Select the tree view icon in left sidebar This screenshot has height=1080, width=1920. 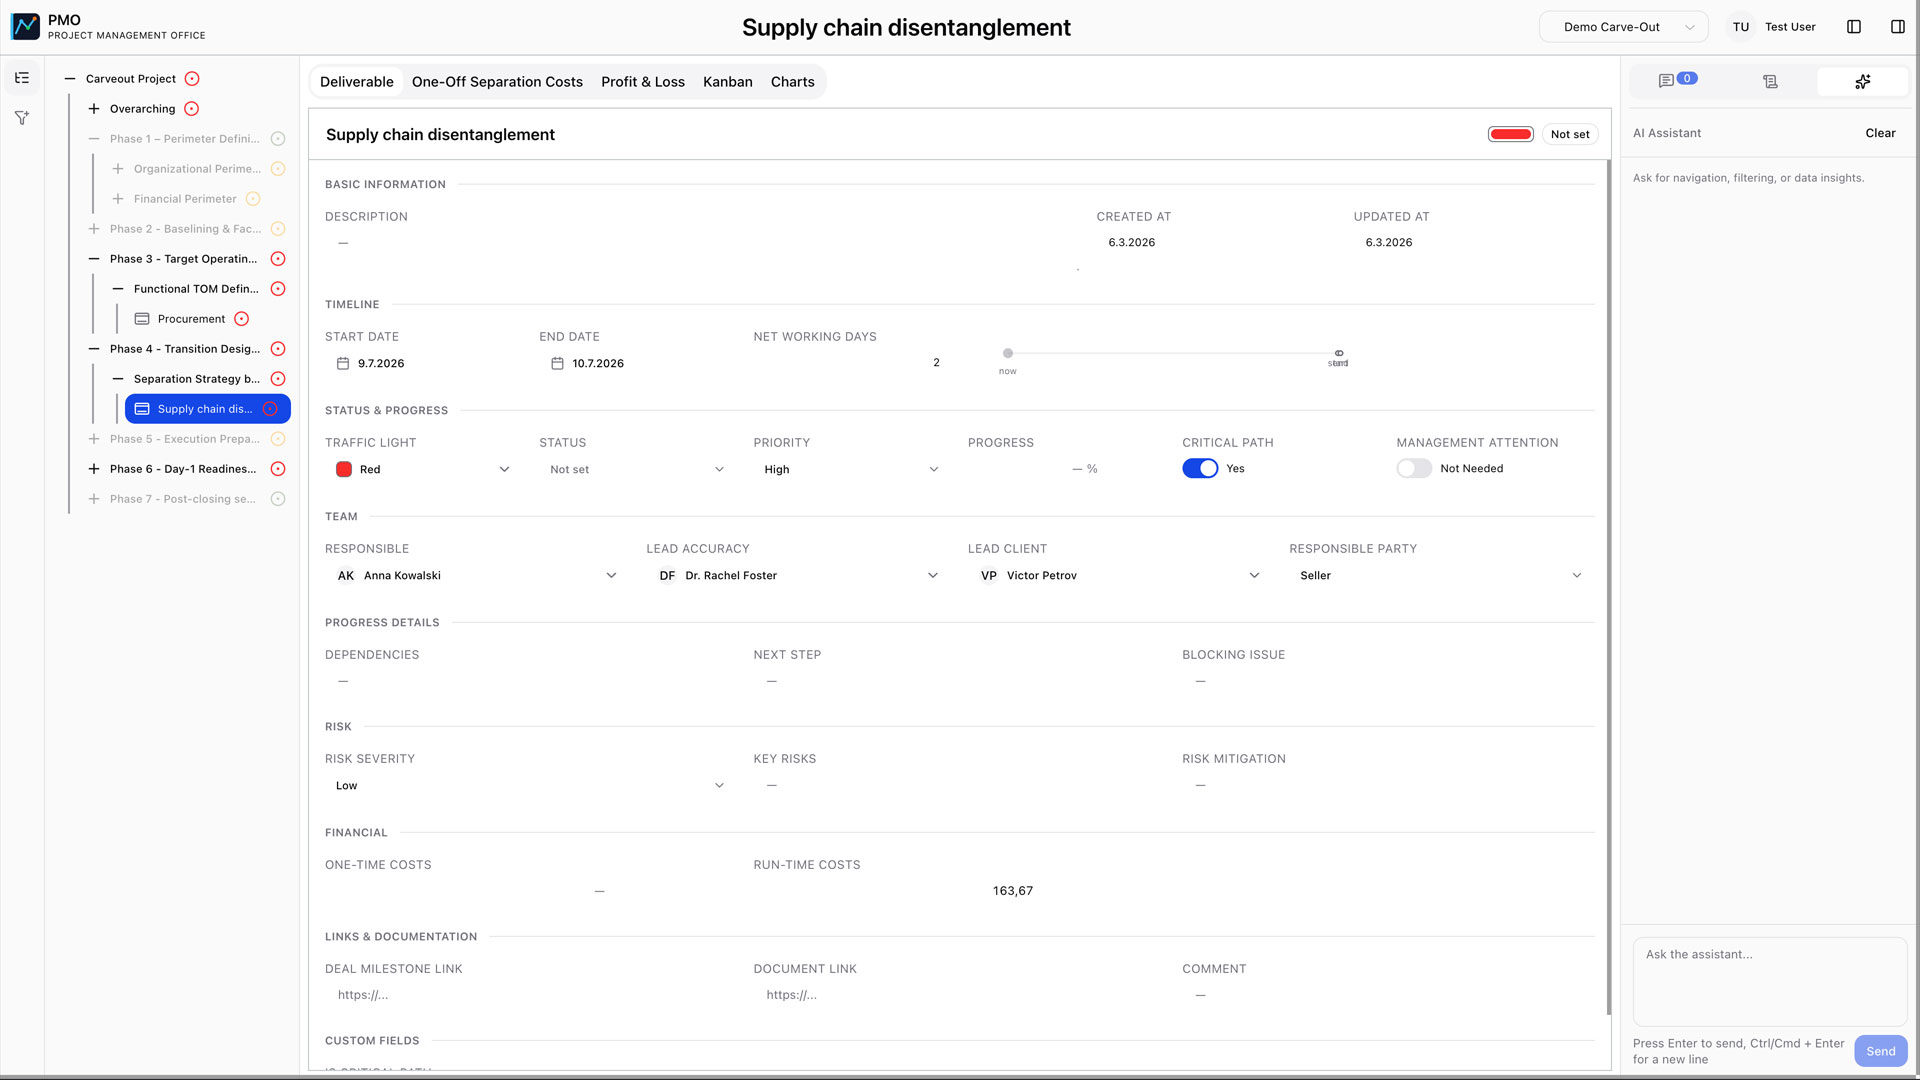coord(21,77)
